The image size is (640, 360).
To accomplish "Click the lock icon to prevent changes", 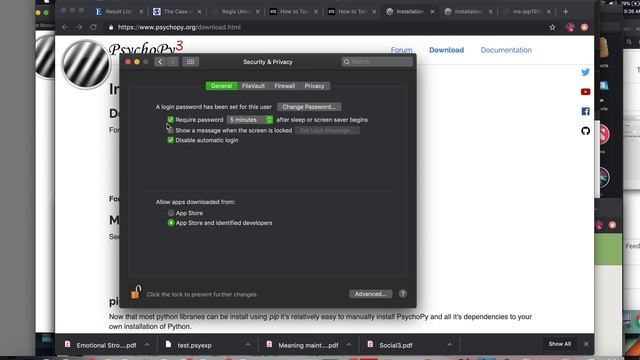I will click(x=136, y=292).
